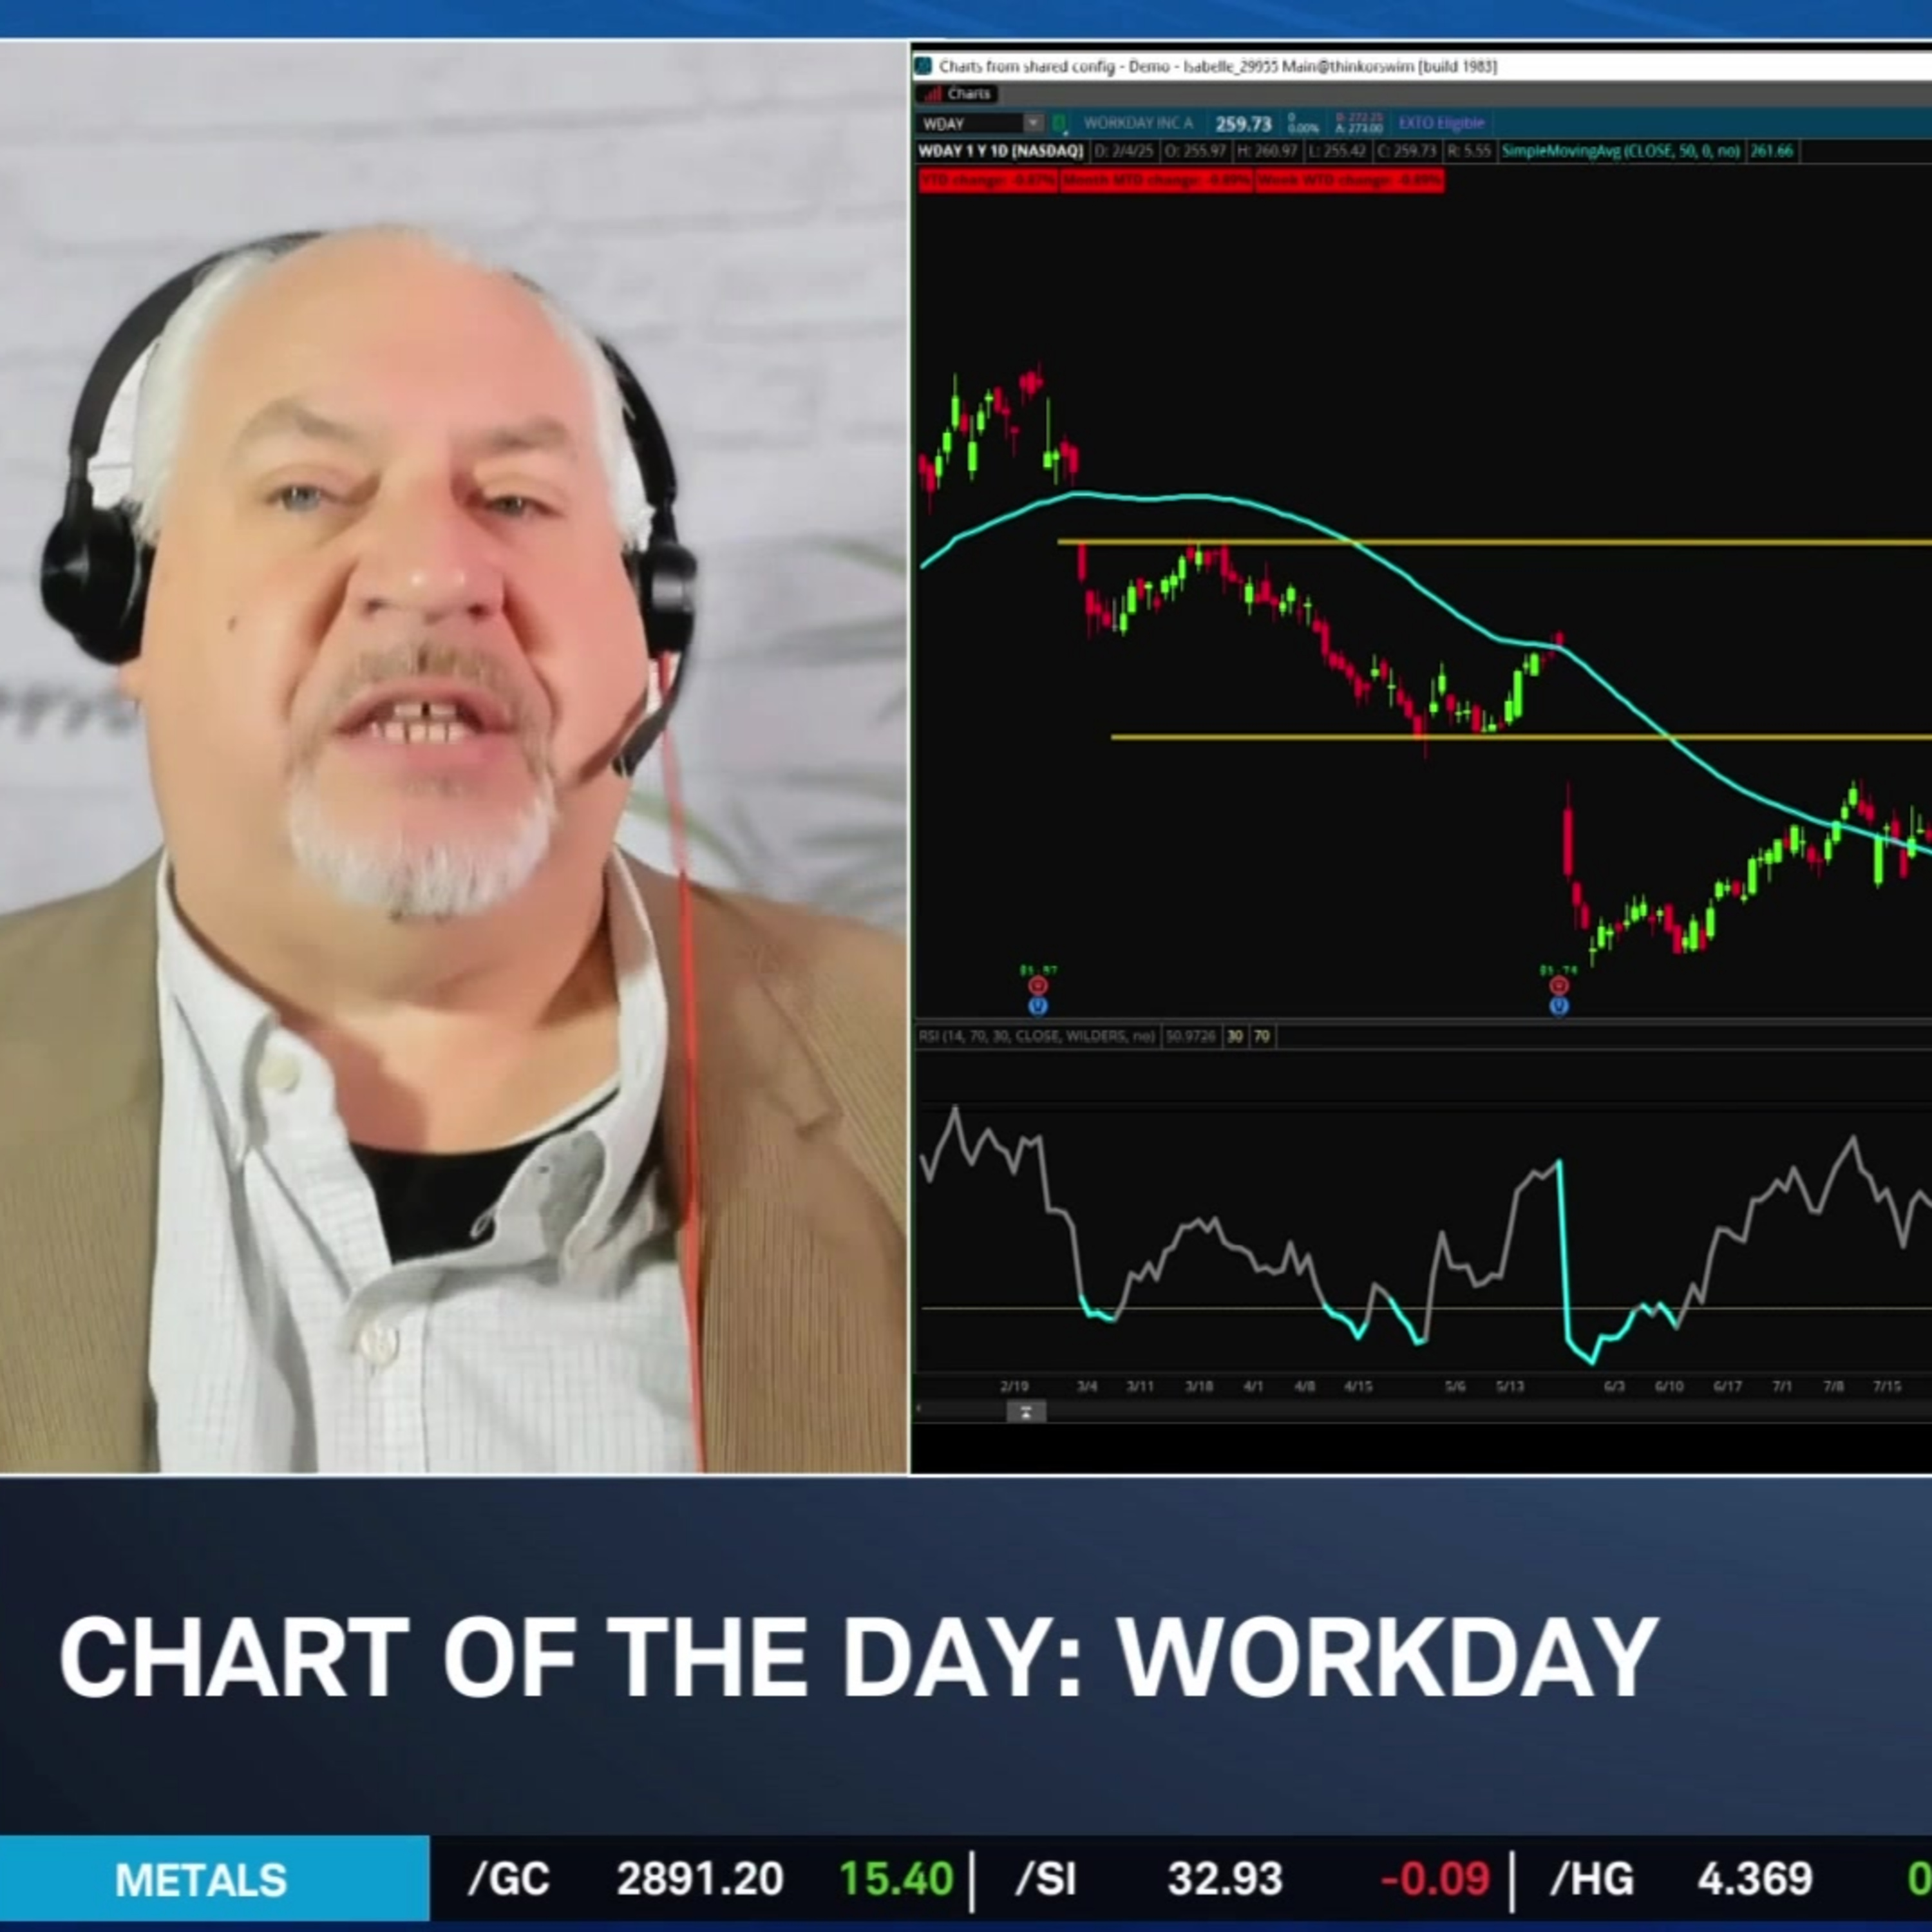Screen dimensions: 1932x1932
Task: Click the 7/15 date on time axis
Action: click(1887, 1386)
